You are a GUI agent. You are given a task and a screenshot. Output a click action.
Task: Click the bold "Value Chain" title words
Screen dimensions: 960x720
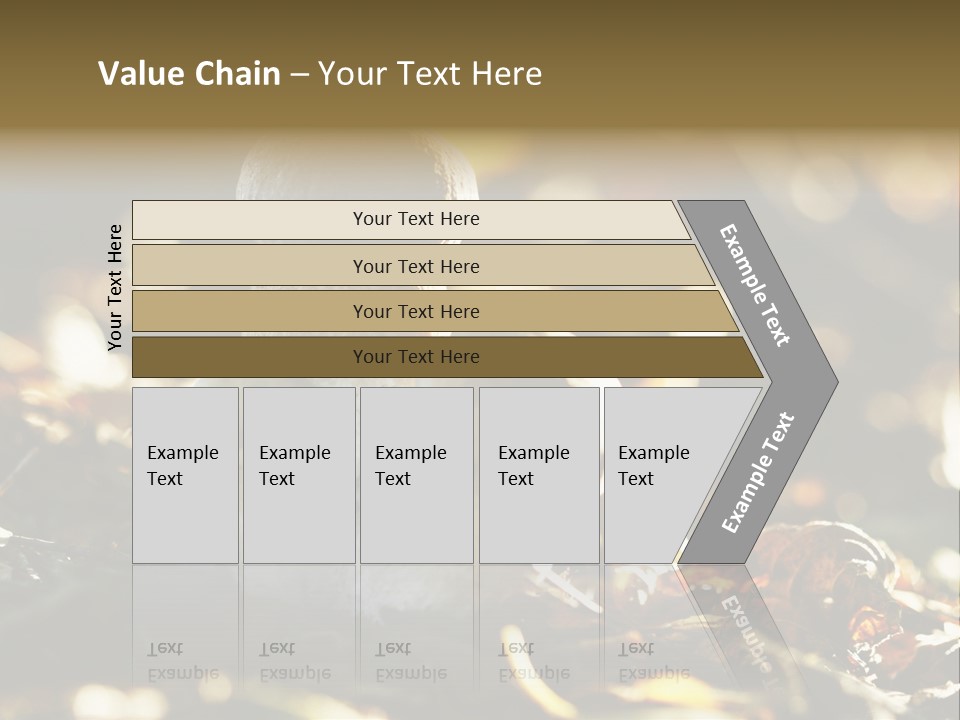(x=189, y=74)
